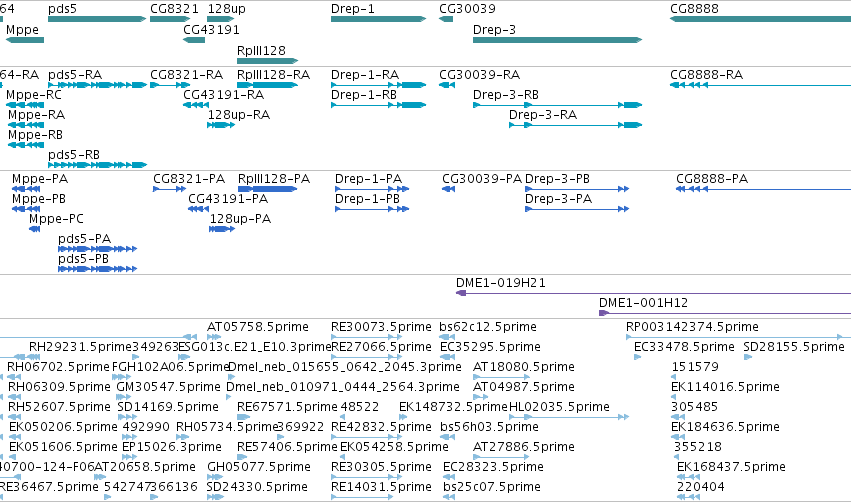
Task: Click the bs62c12.5prime EST label
Action: coord(488,327)
